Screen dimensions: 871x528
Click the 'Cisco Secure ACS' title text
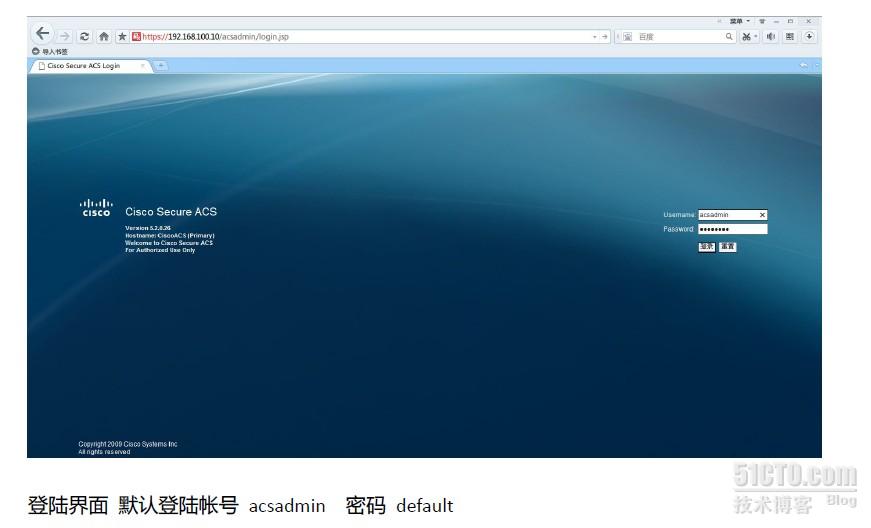coord(171,212)
